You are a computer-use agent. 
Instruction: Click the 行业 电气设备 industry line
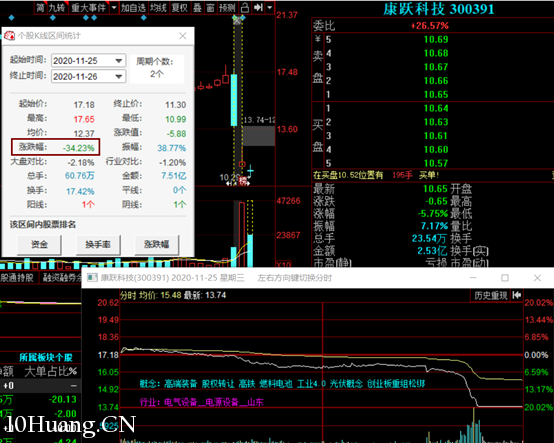(x=201, y=402)
